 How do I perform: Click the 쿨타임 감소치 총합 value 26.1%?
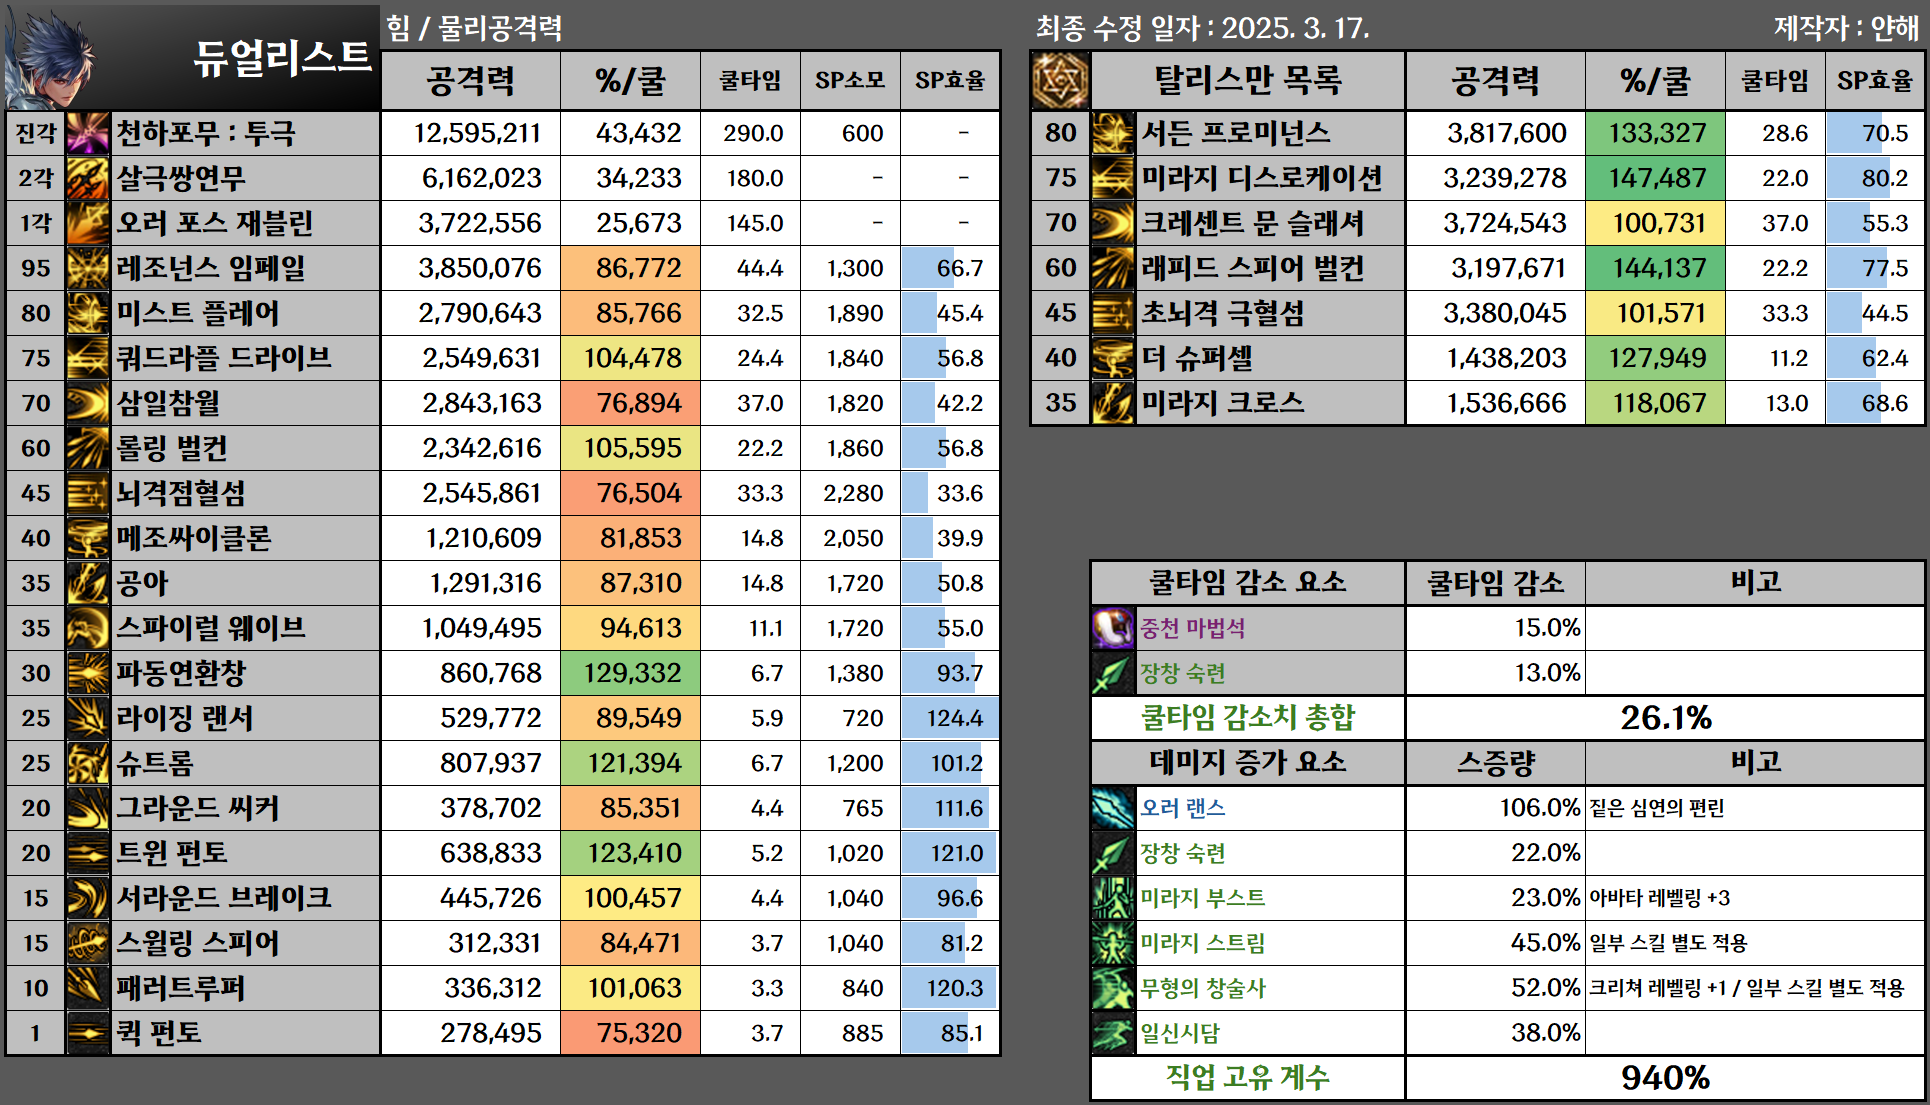[x=1665, y=718]
